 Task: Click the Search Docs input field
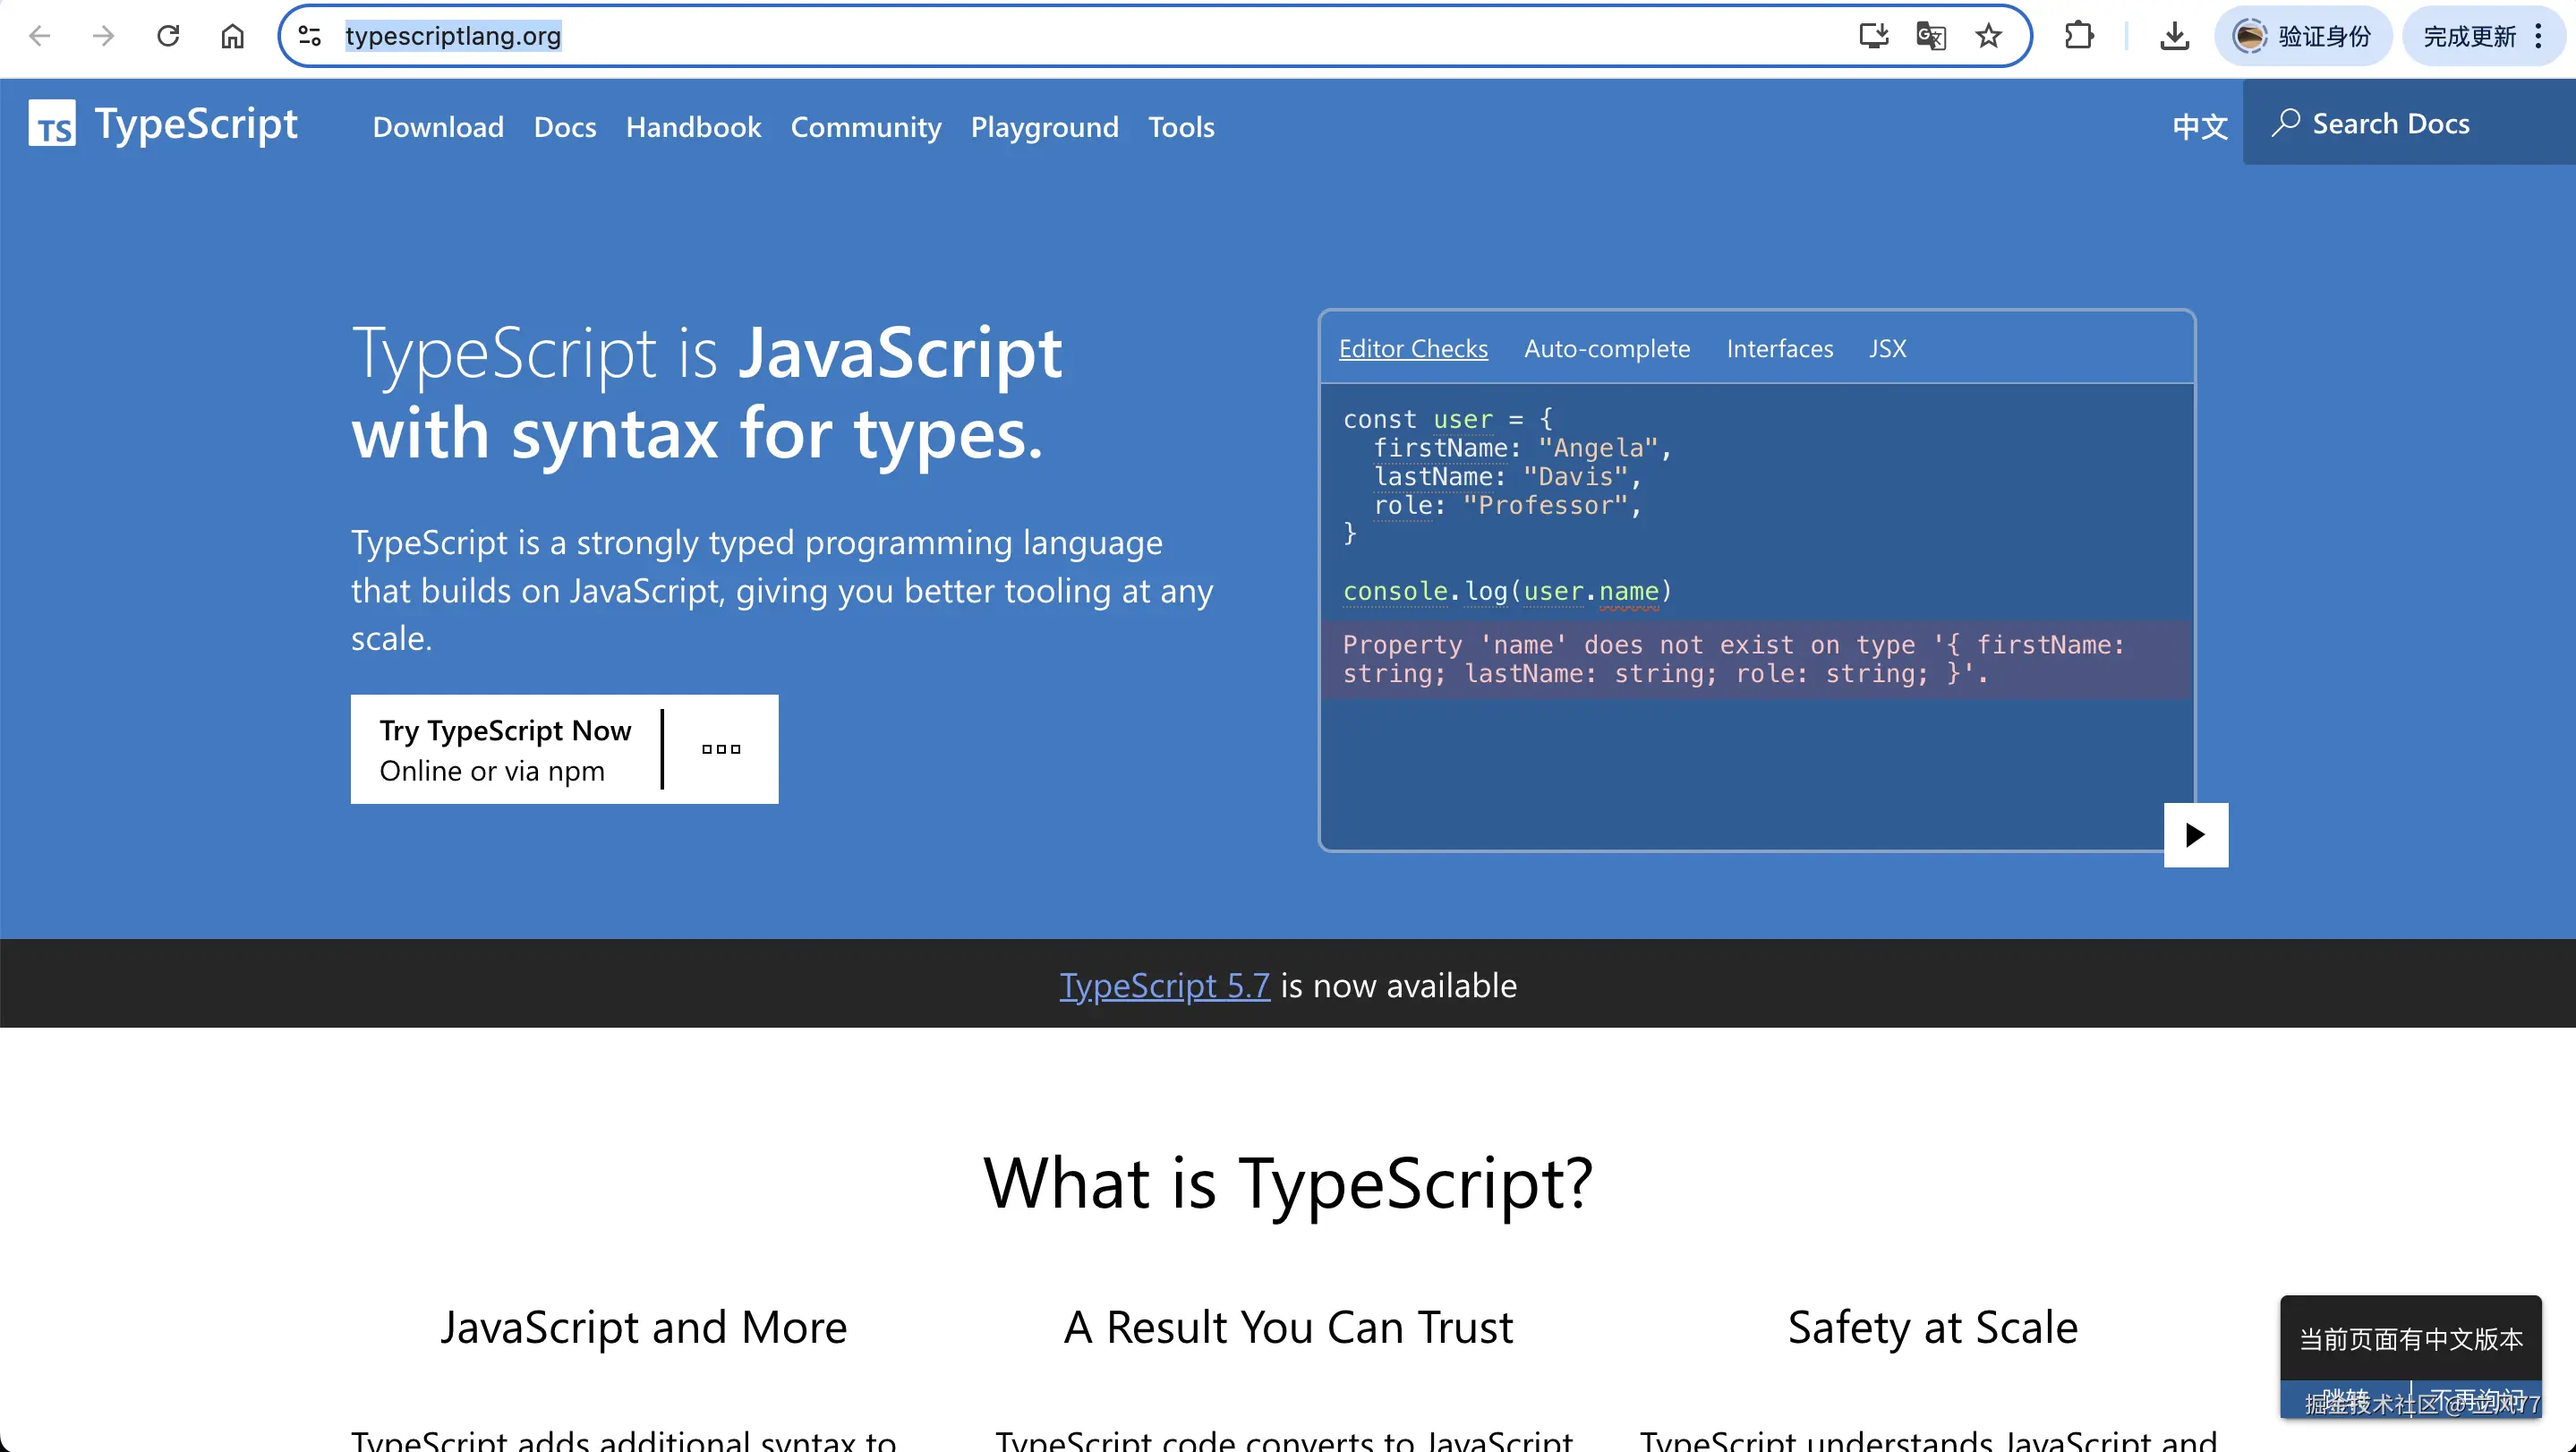click(x=2408, y=124)
